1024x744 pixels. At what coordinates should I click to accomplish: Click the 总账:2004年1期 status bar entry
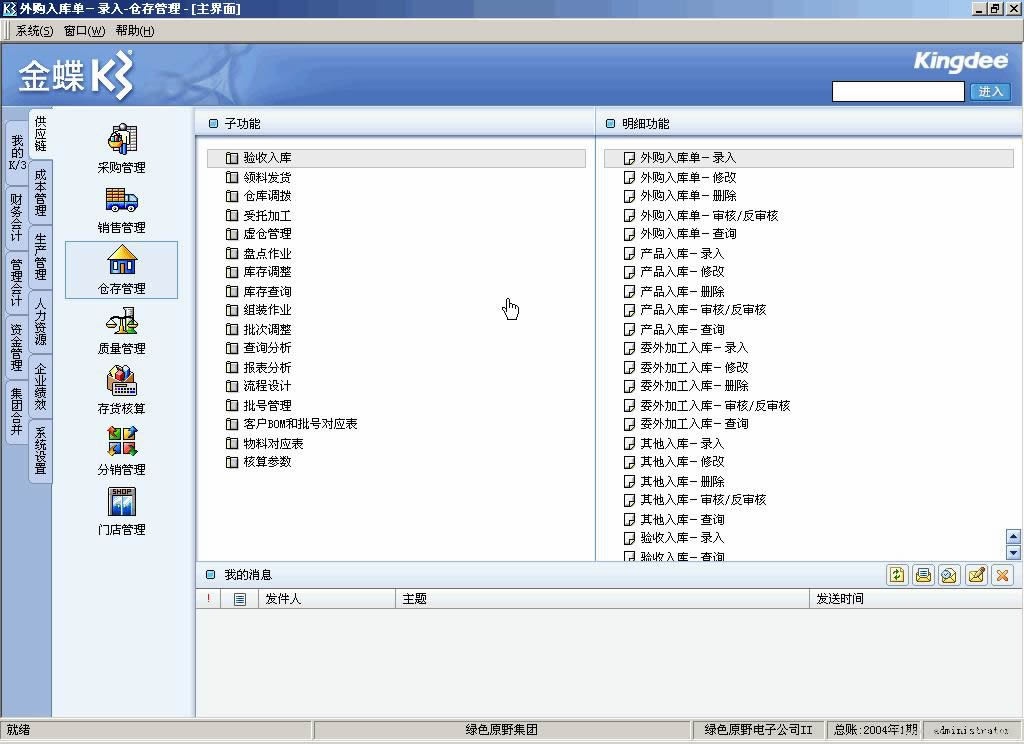click(874, 730)
